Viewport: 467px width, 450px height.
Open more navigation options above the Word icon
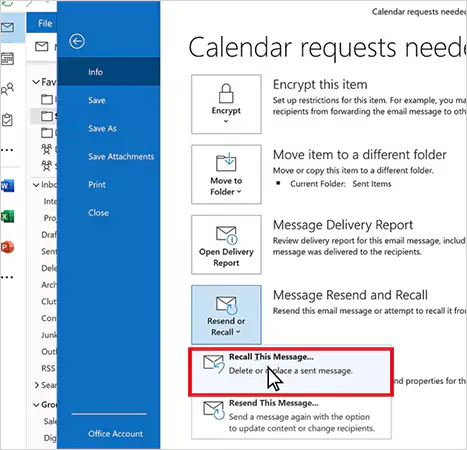tap(7, 150)
